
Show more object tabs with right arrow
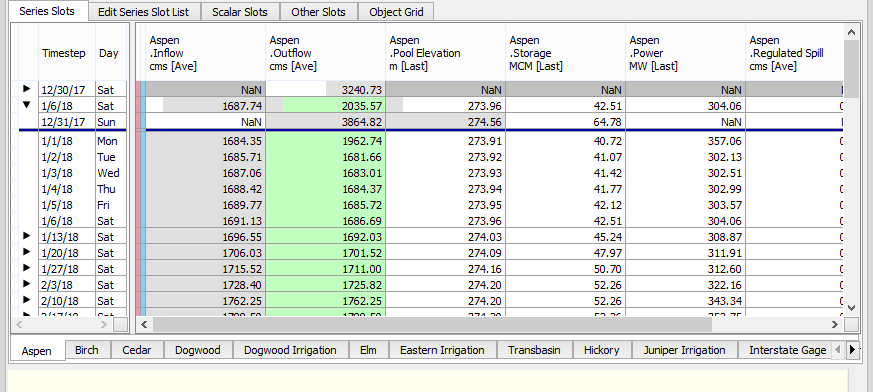(x=852, y=350)
